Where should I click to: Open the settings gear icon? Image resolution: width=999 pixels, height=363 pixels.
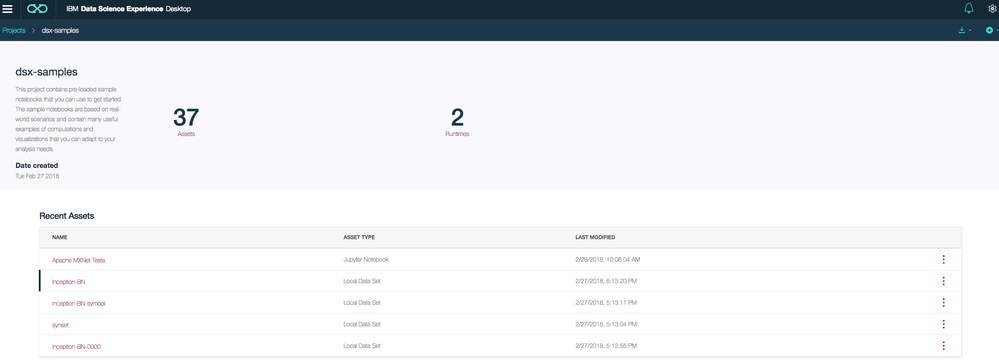(x=992, y=9)
